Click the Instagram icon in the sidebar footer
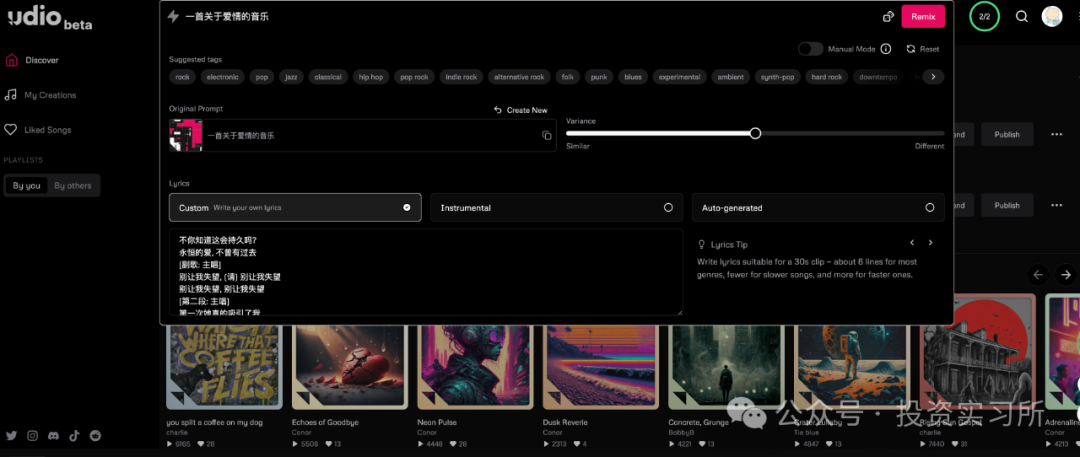The height and width of the screenshot is (457, 1080). click(32, 435)
